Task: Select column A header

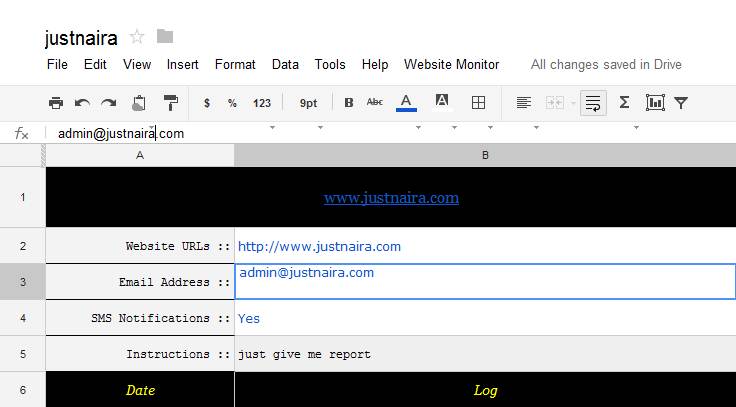Action: tap(140, 155)
